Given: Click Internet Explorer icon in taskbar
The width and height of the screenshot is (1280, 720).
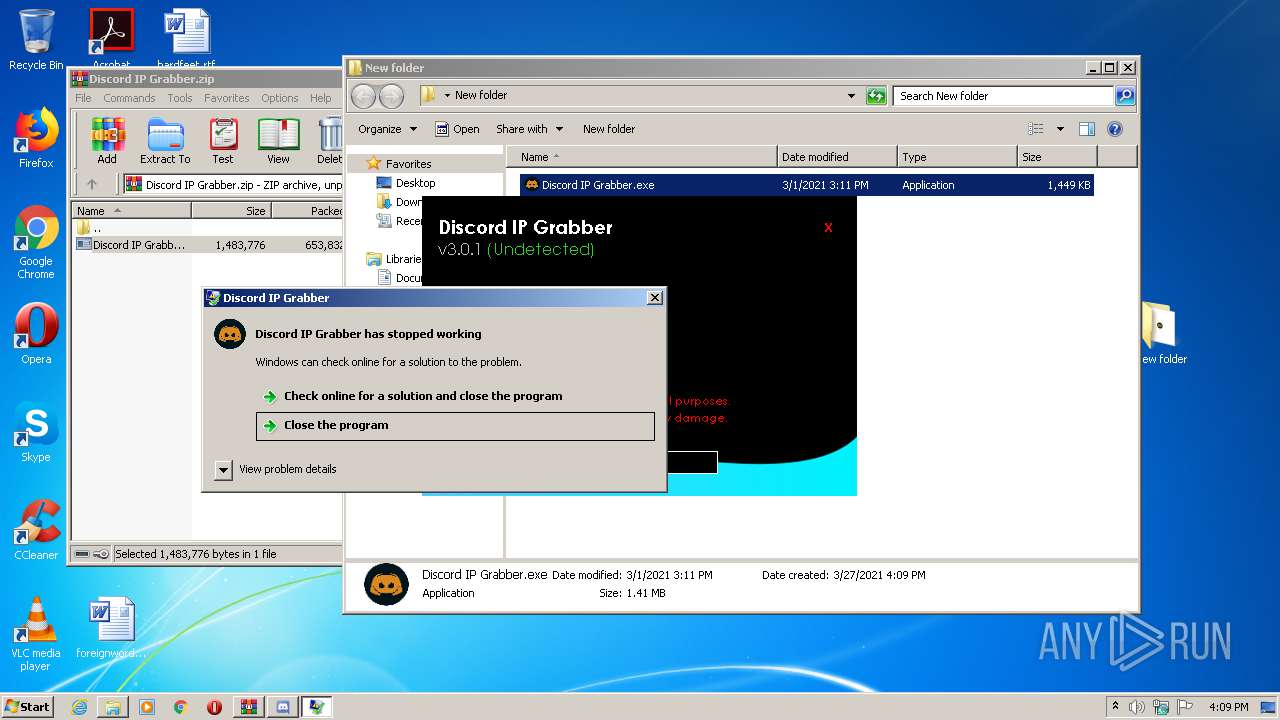Looking at the screenshot, I should 79,707.
